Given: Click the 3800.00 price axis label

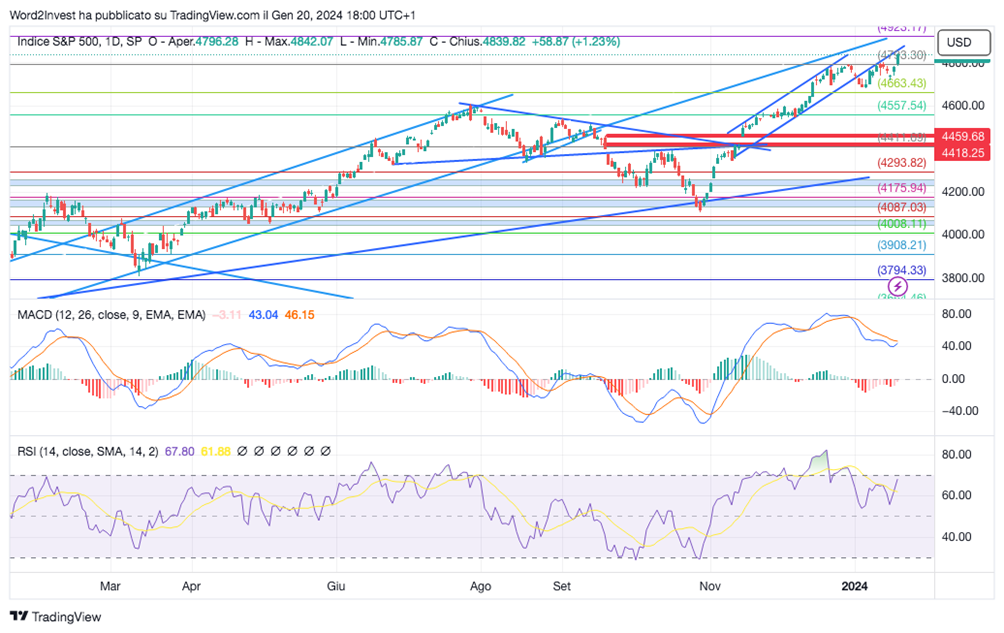Looking at the screenshot, I should click(x=963, y=278).
